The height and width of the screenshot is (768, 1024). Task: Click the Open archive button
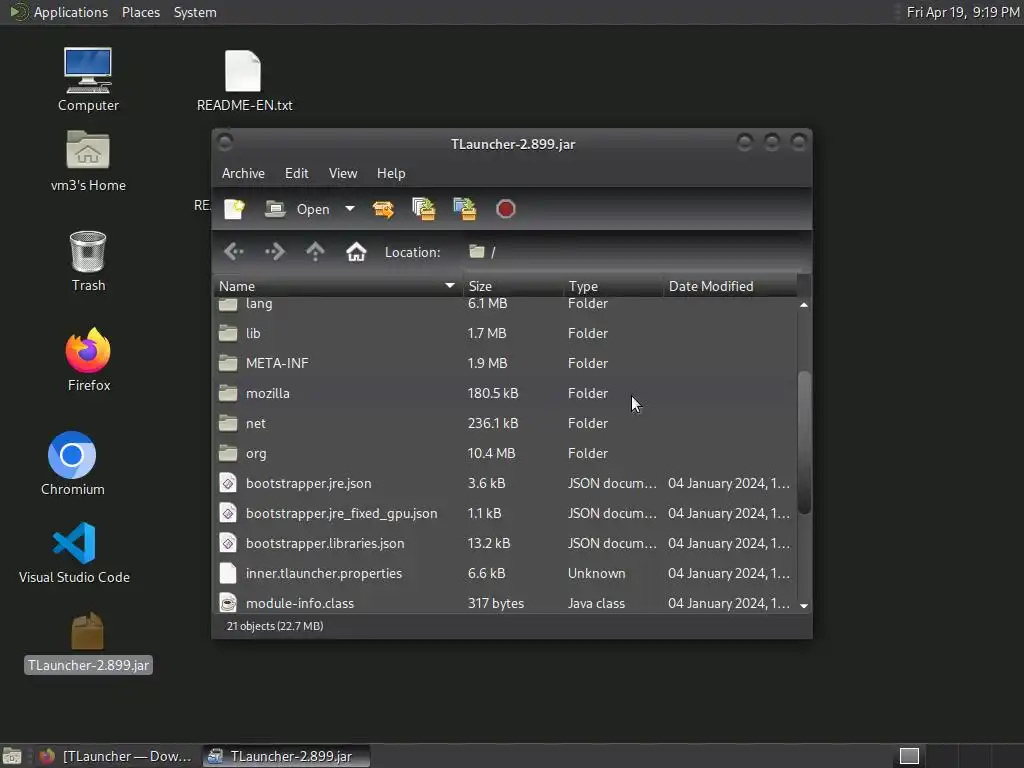point(298,209)
